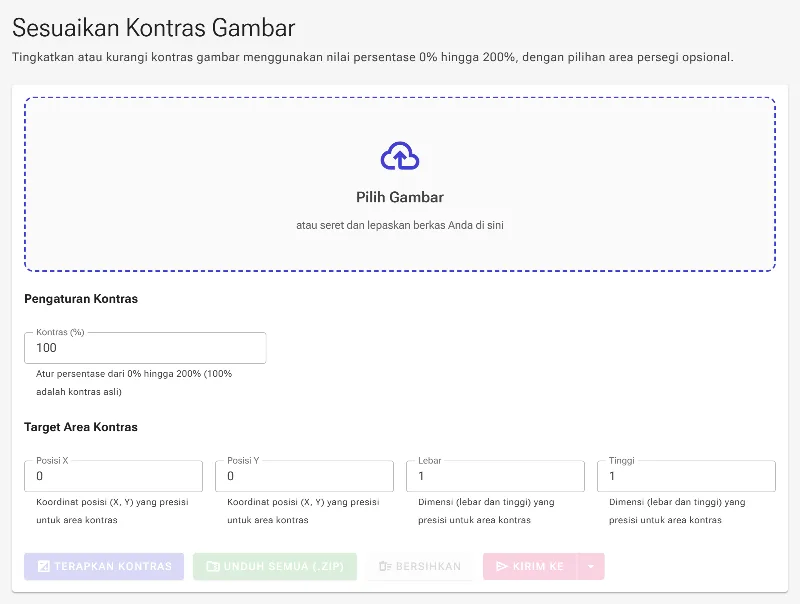Click the Pengaturan Kontras section title
The height and width of the screenshot is (604, 800).
81,298
